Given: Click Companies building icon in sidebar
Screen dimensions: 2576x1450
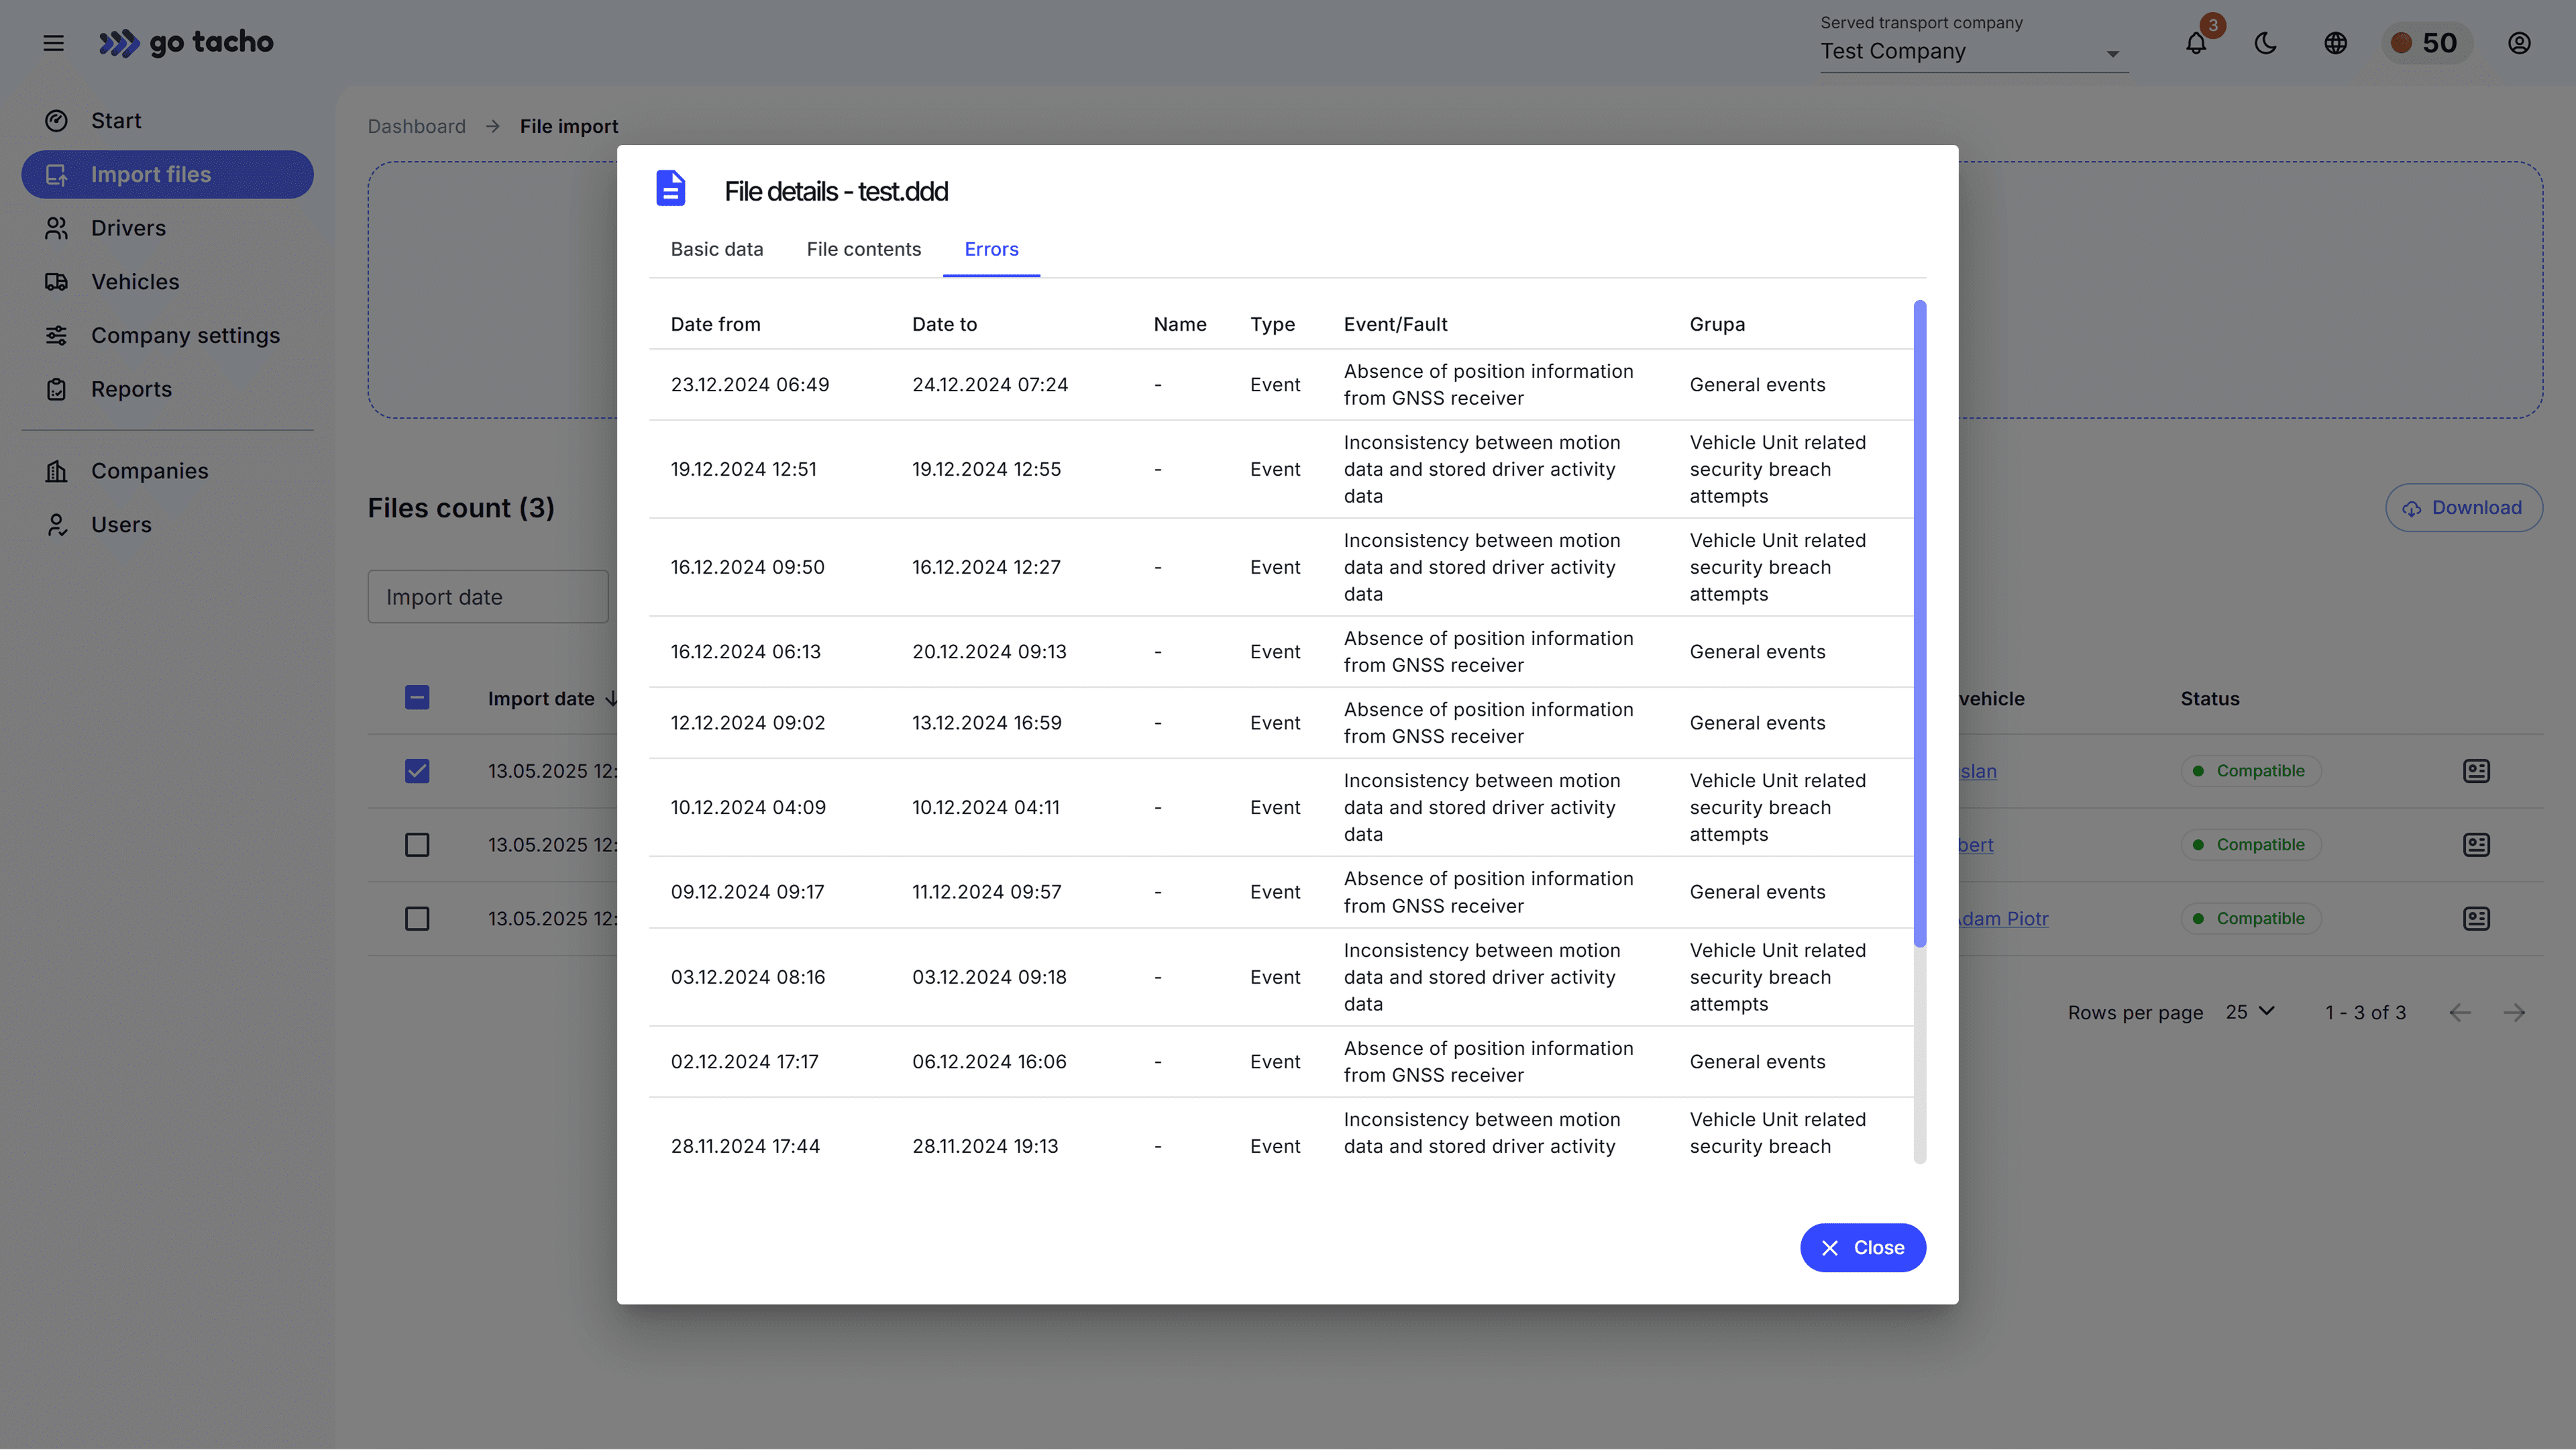Looking at the screenshot, I should coord(56,471).
